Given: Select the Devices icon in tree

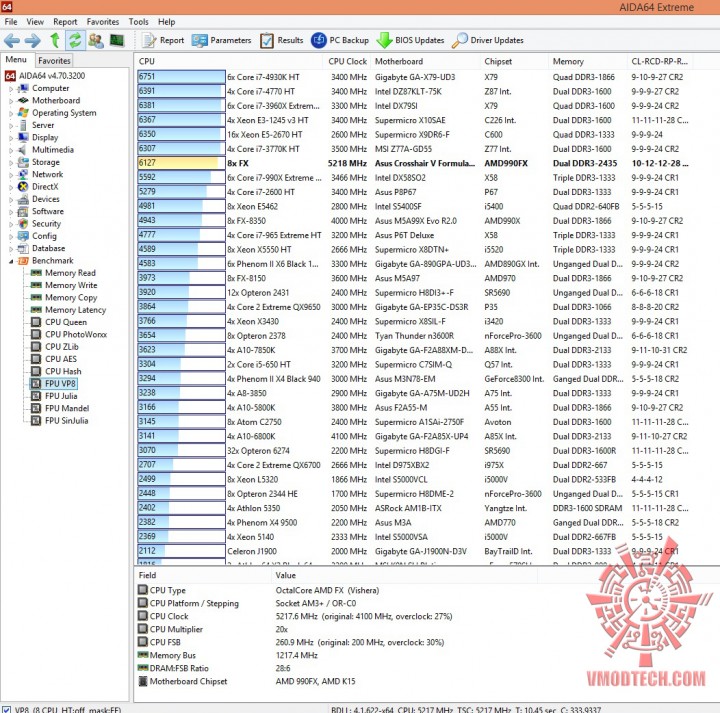Looking at the screenshot, I should (x=23, y=199).
